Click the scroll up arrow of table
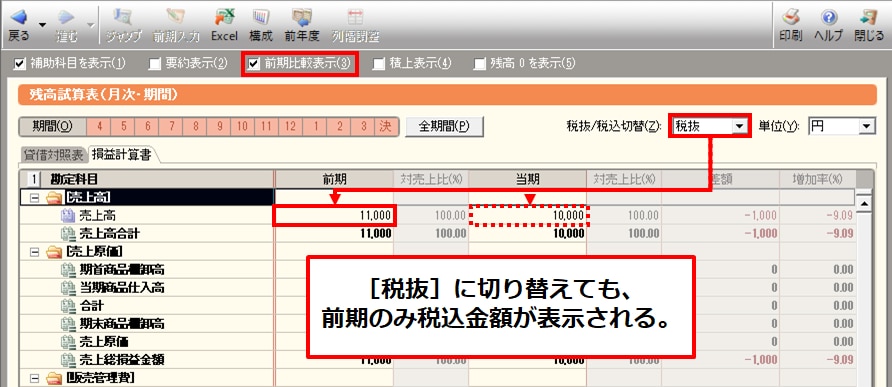 pyautogui.click(x=864, y=203)
